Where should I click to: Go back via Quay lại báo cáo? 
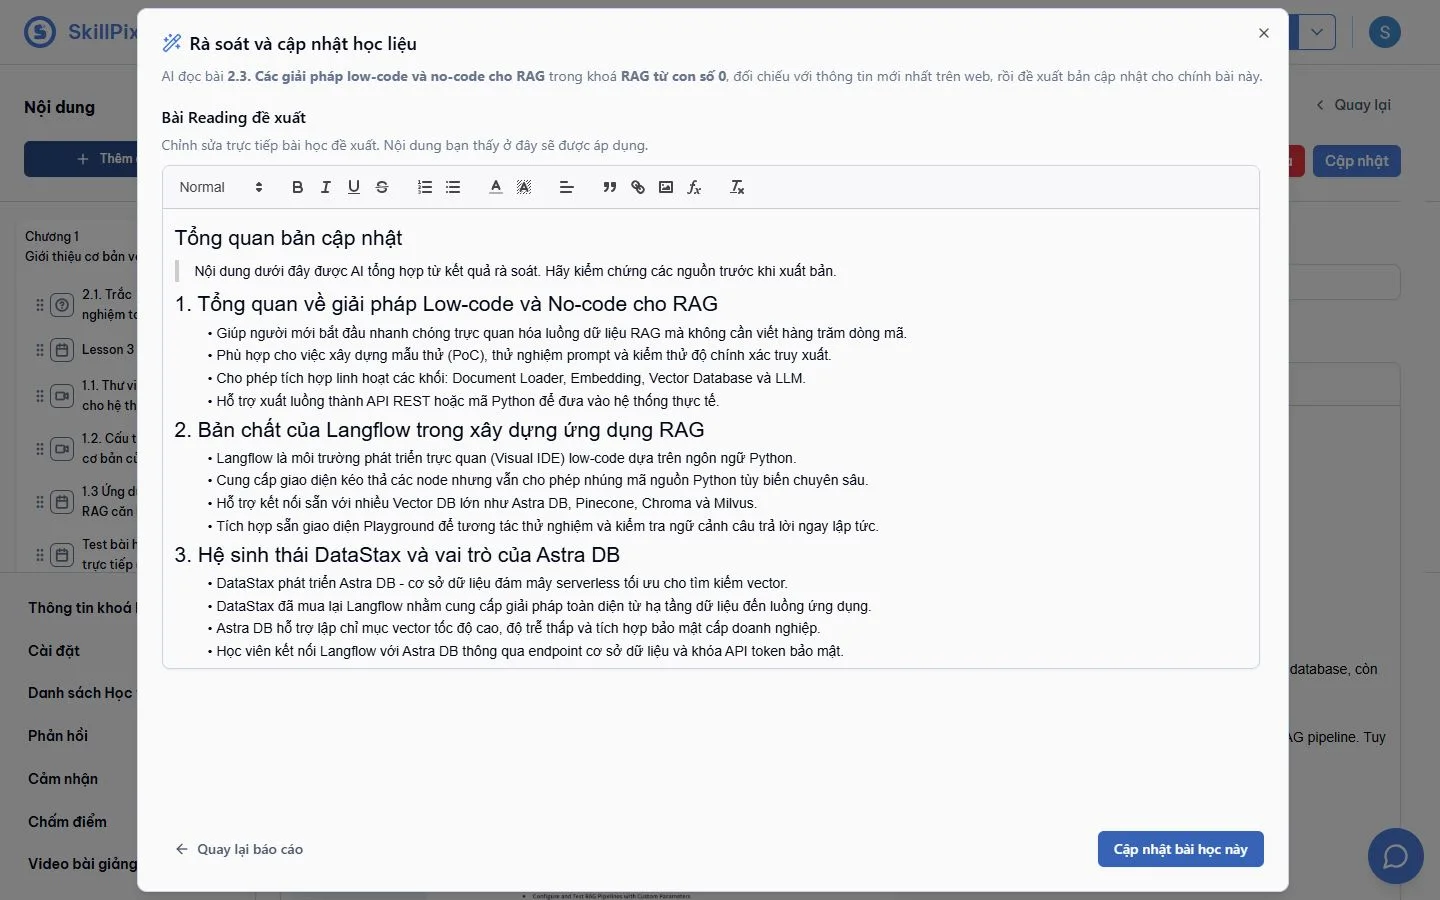(x=239, y=849)
